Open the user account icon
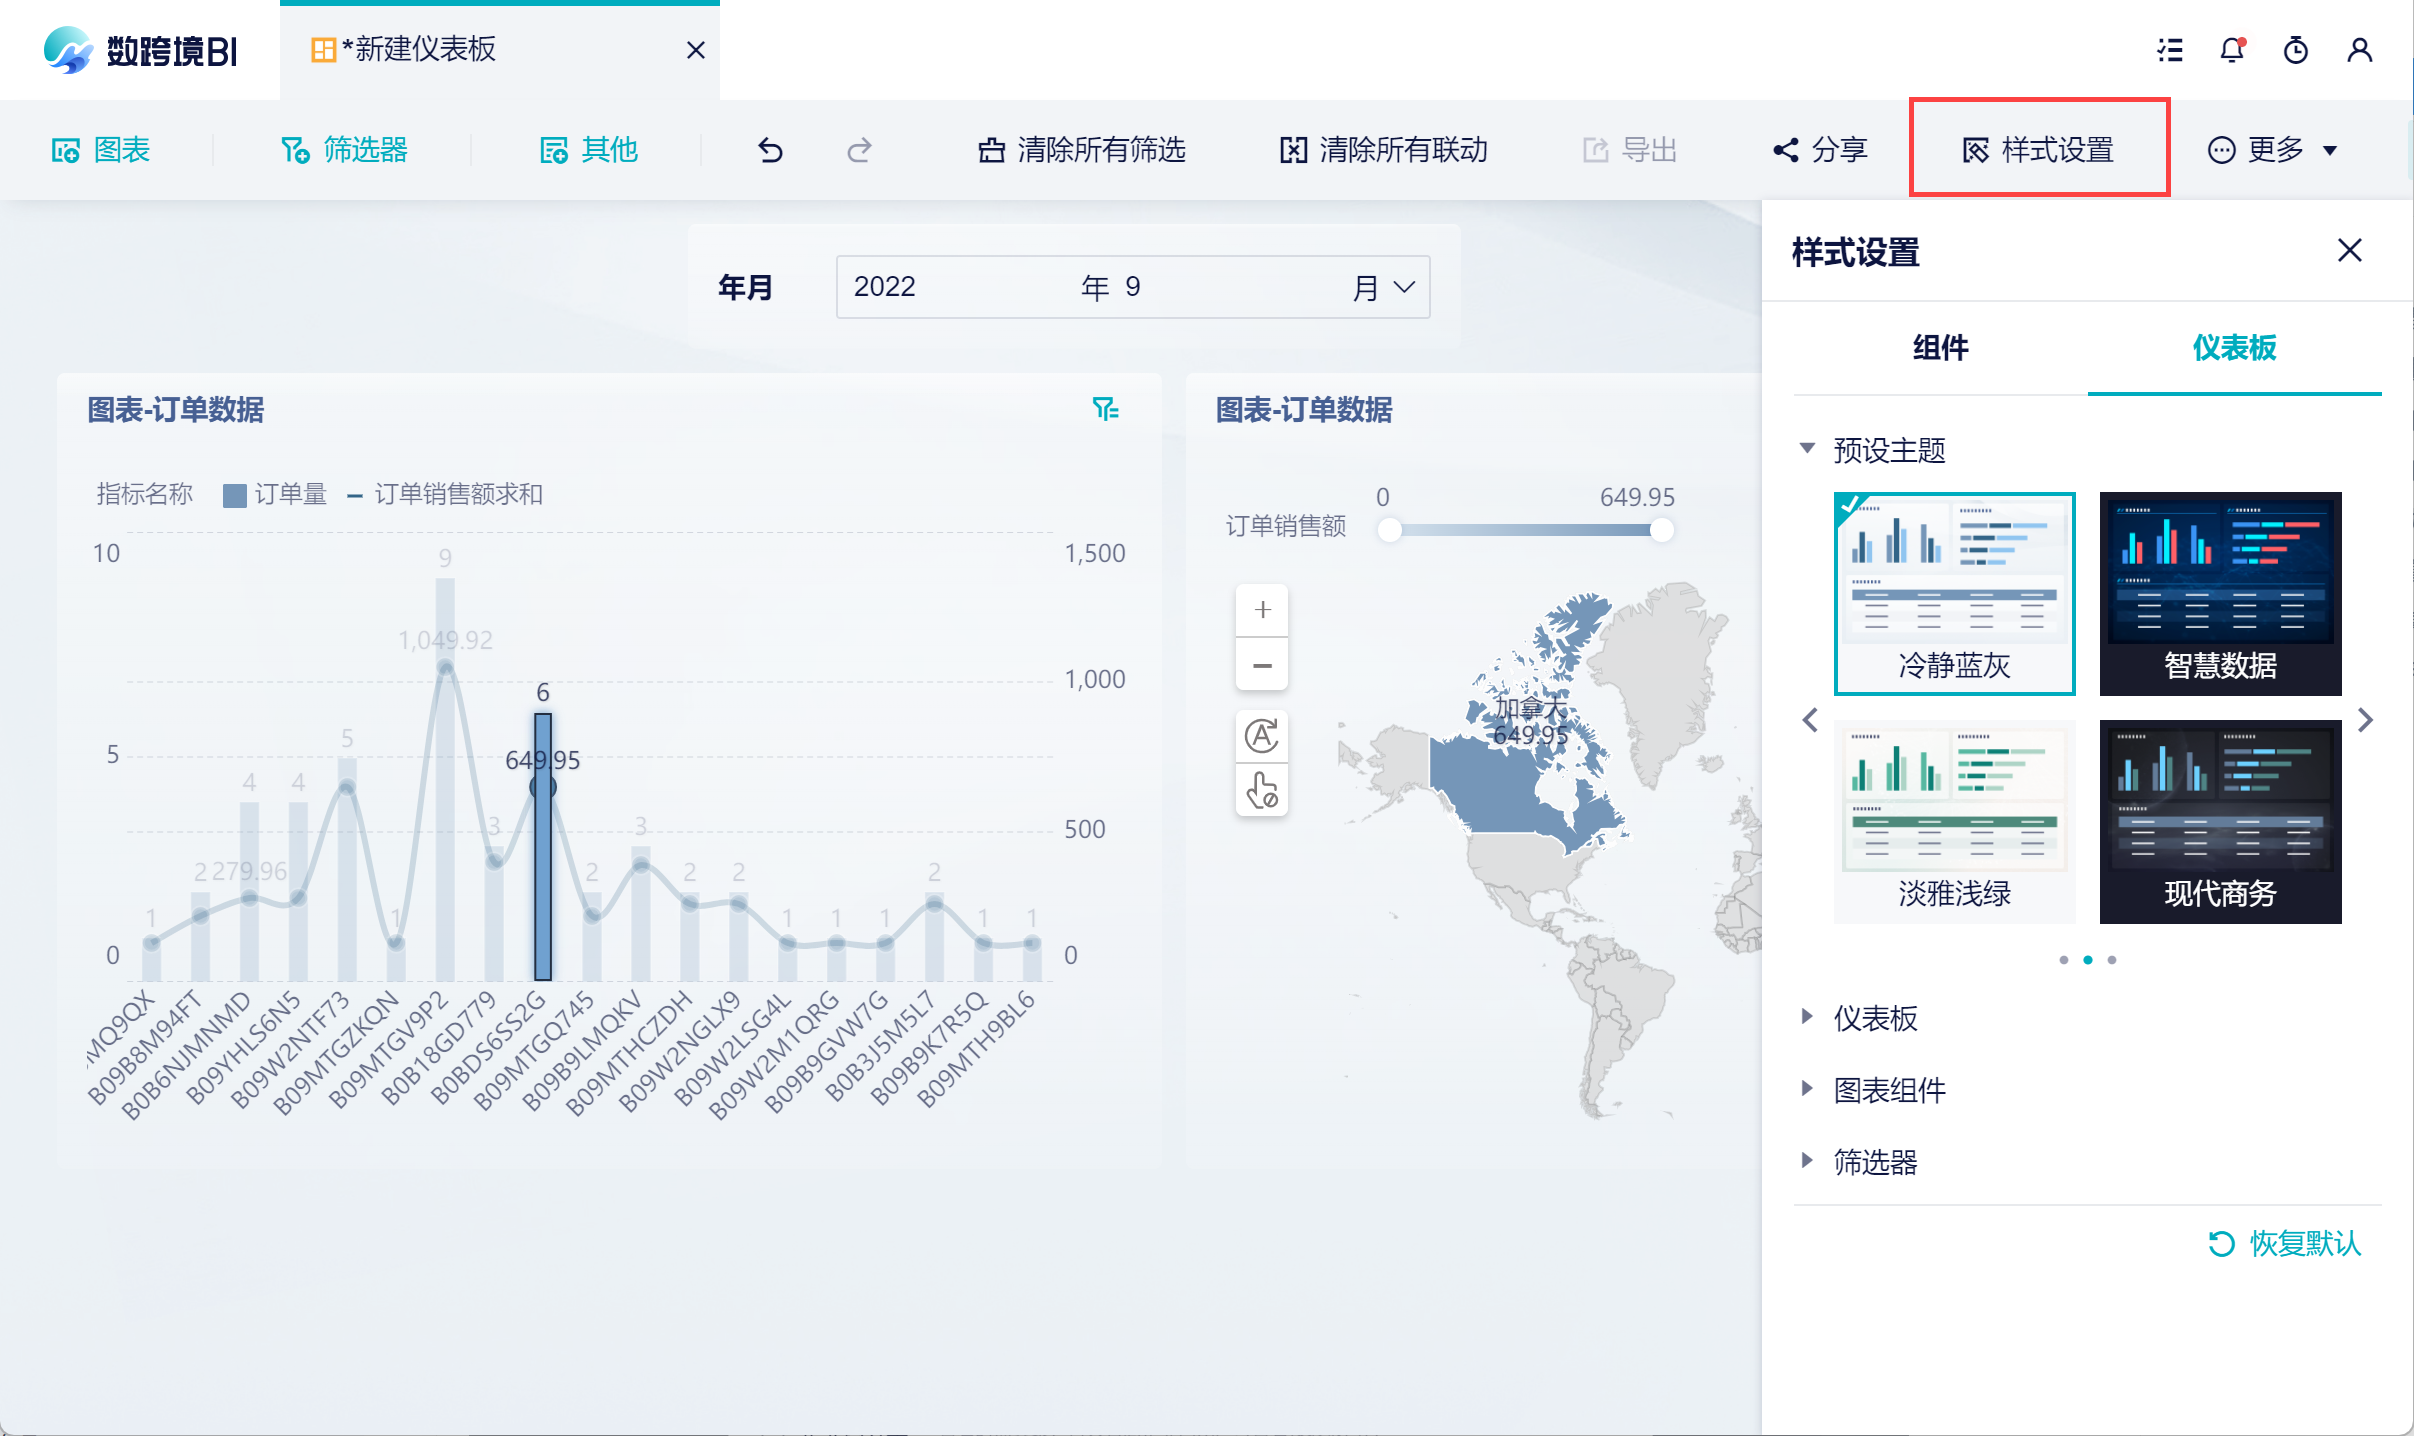This screenshot has height=1436, width=2414. coord(2359,50)
